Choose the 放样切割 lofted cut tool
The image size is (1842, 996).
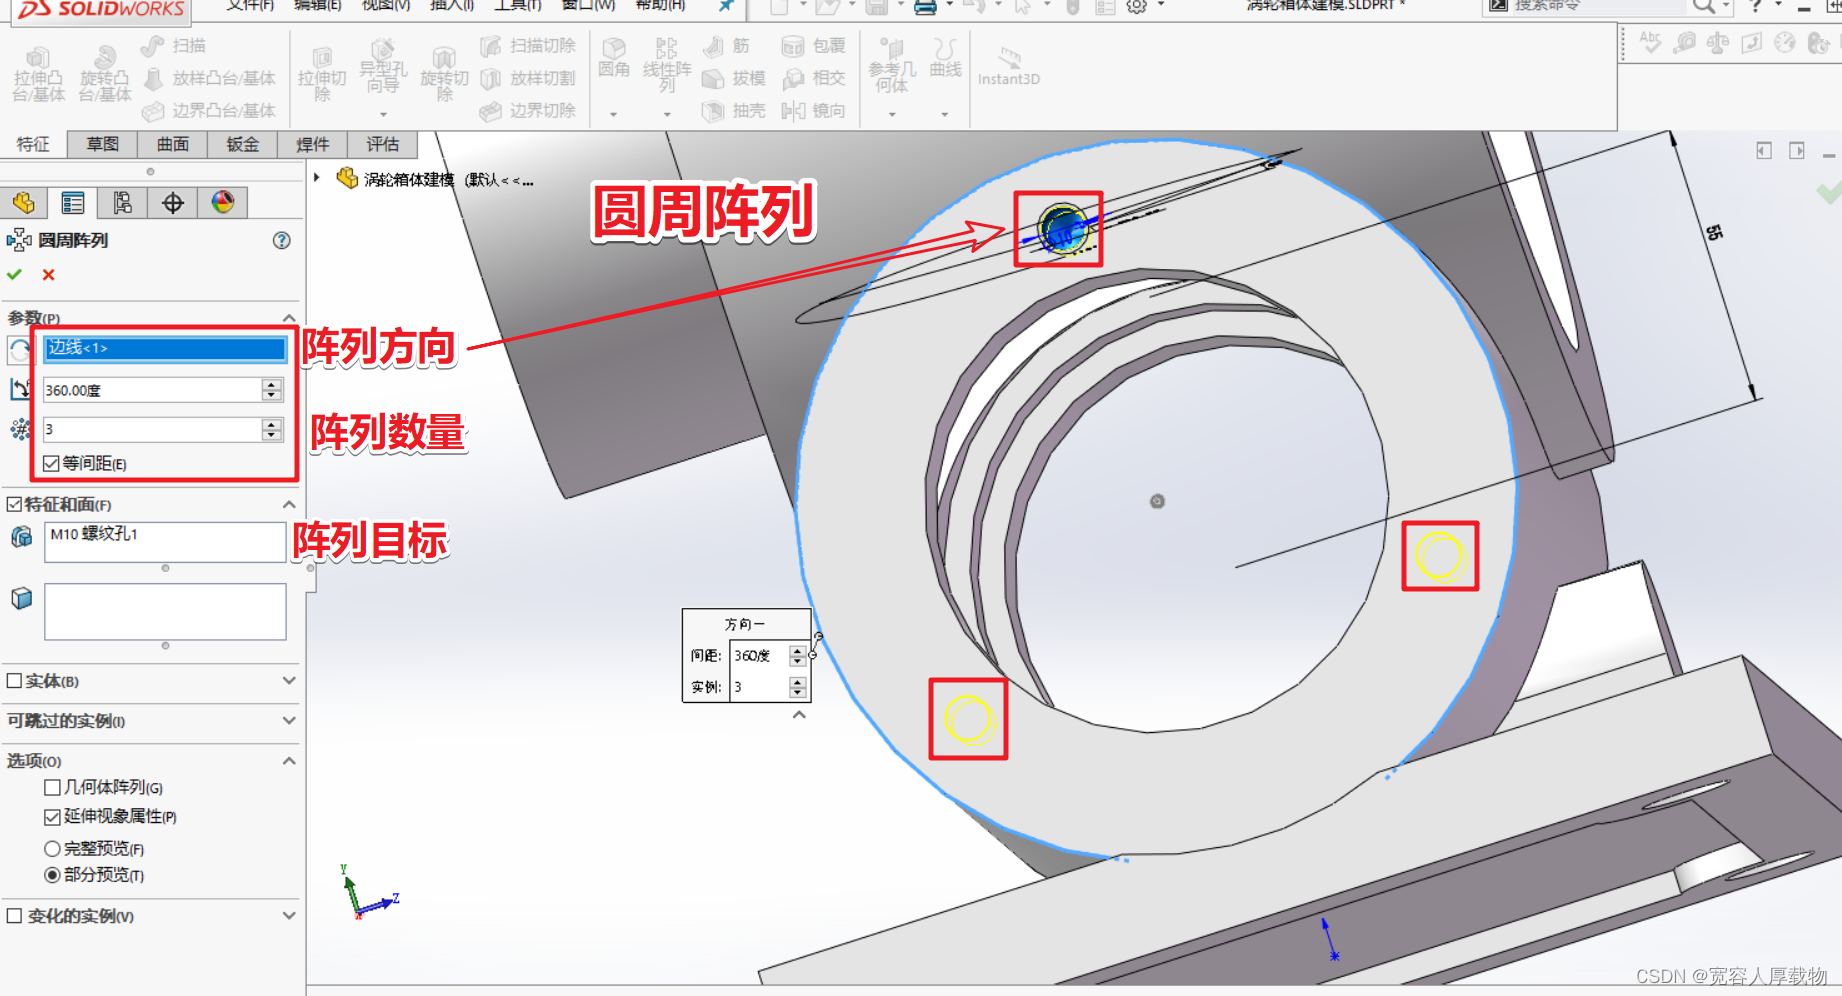pos(527,78)
